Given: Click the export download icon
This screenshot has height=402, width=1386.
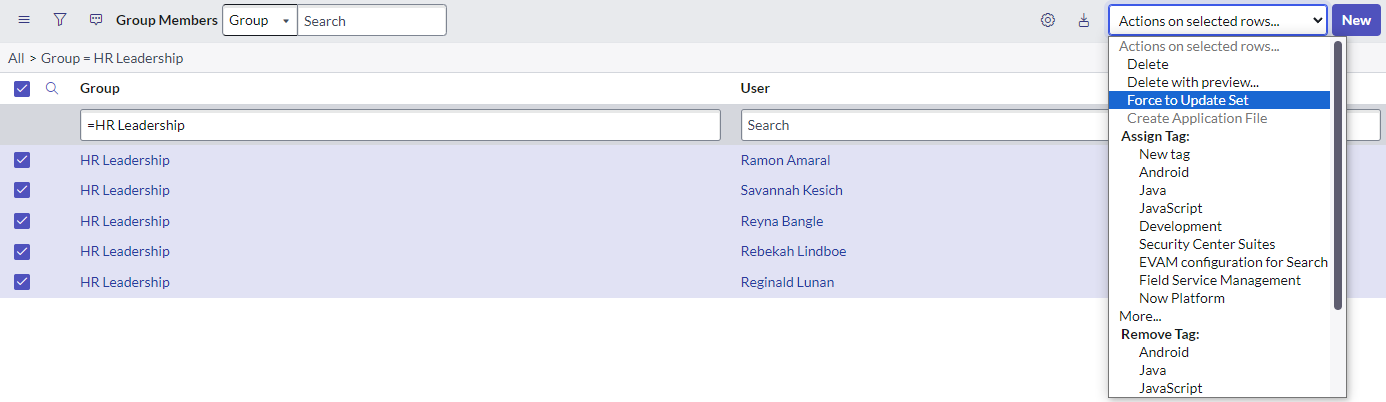Looking at the screenshot, I should click(x=1084, y=20).
